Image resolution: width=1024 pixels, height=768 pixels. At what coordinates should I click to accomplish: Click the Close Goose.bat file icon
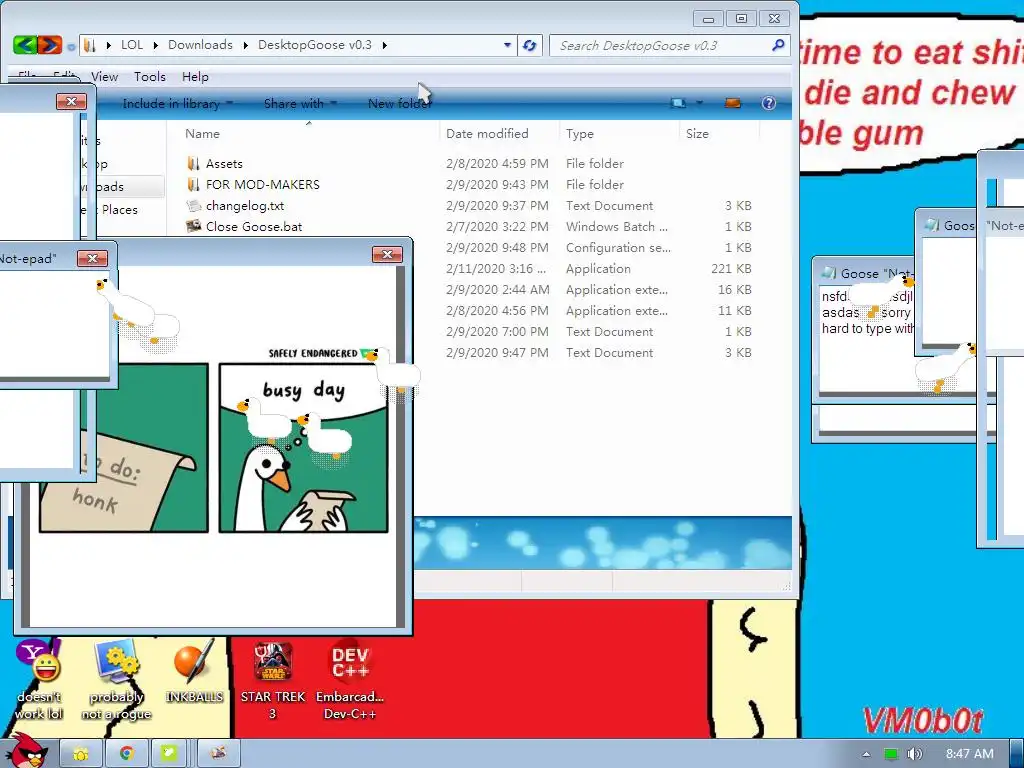(x=193, y=227)
